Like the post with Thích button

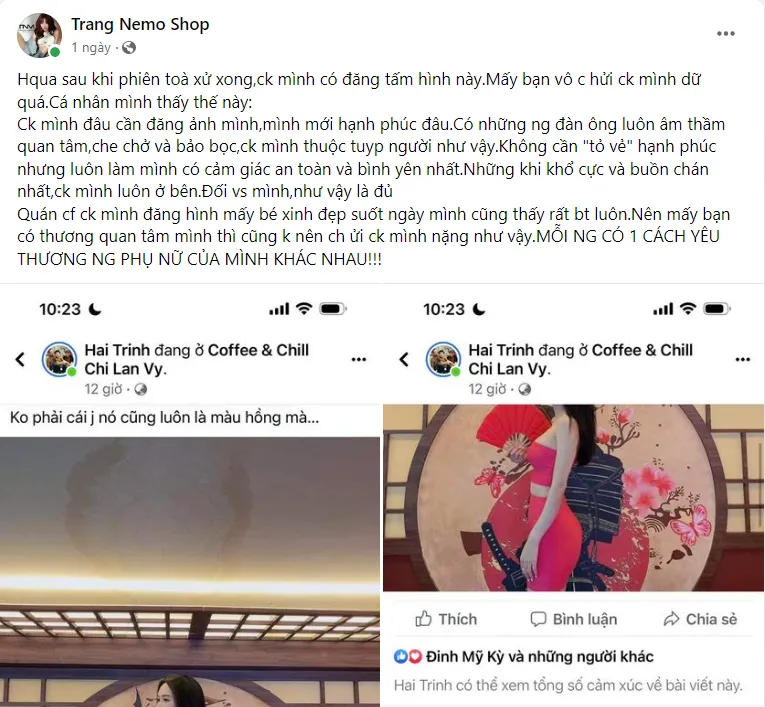pyautogui.click(x=446, y=619)
